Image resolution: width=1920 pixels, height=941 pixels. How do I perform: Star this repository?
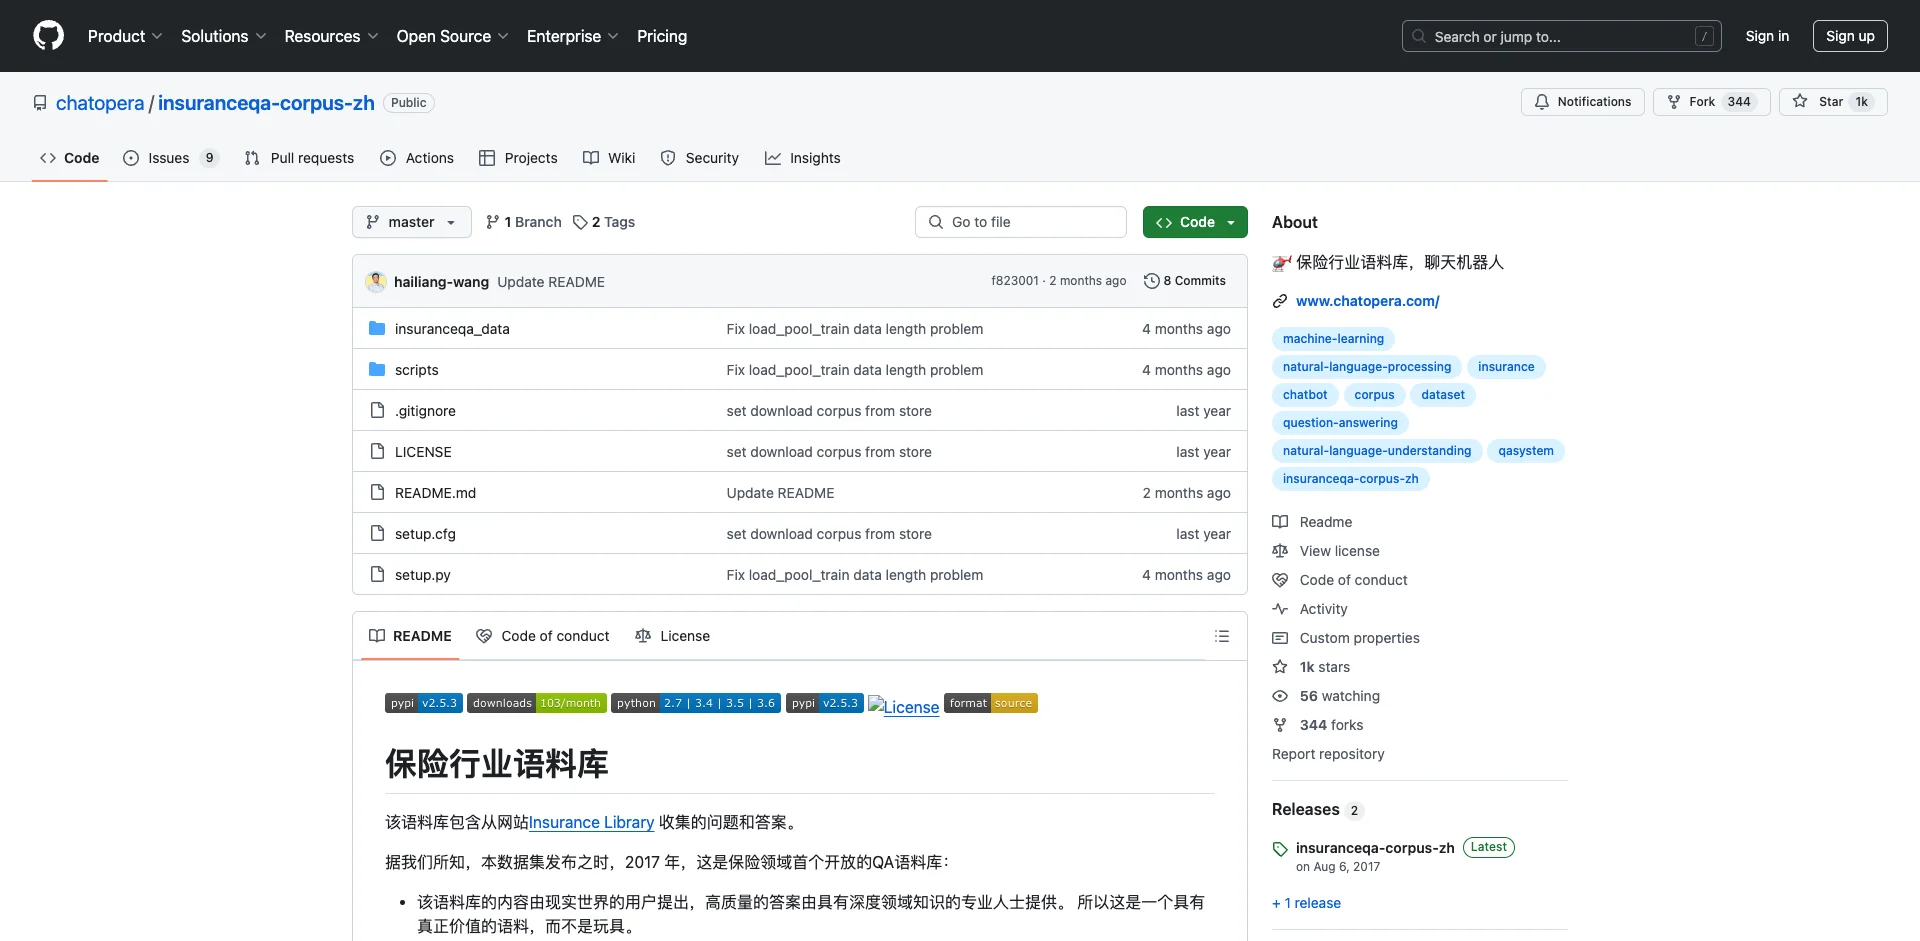click(x=1832, y=102)
